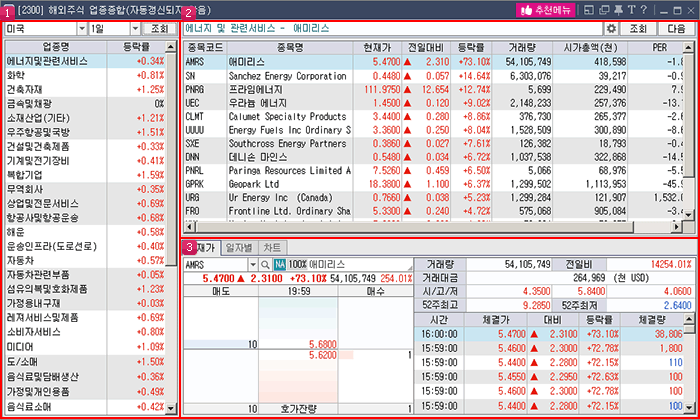Sort stock list by 거래량 header
This screenshot has height=420, width=700.
(x=522, y=47)
